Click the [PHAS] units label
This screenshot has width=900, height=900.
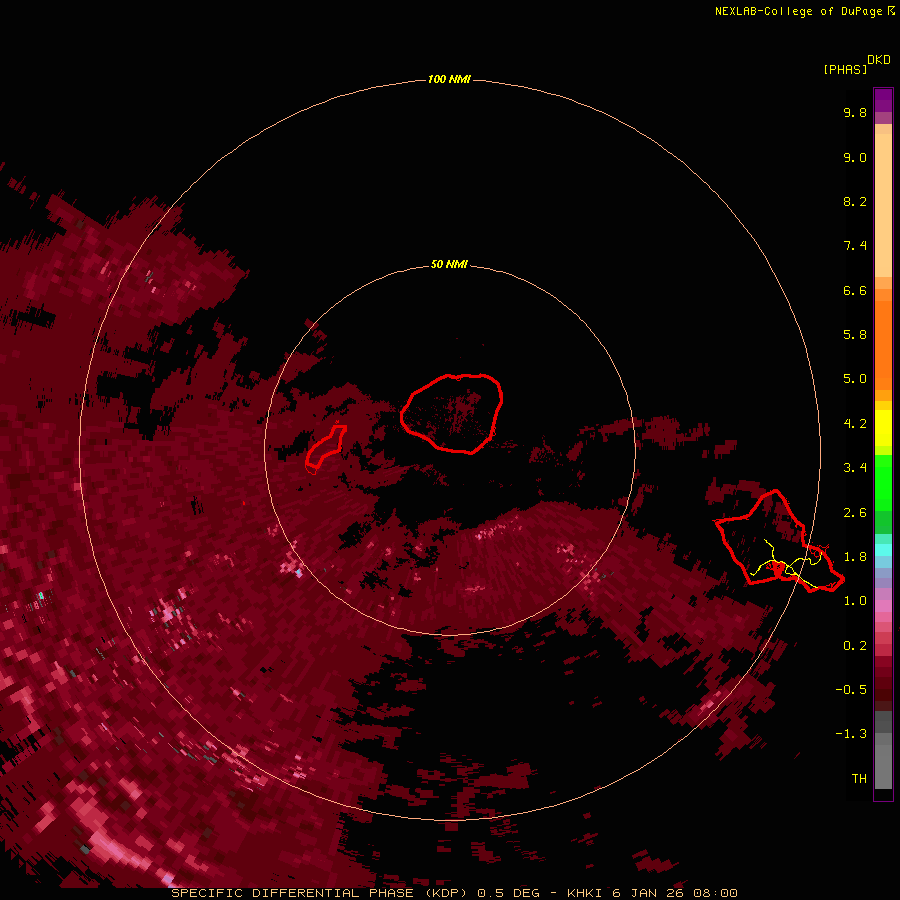coord(845,69)
